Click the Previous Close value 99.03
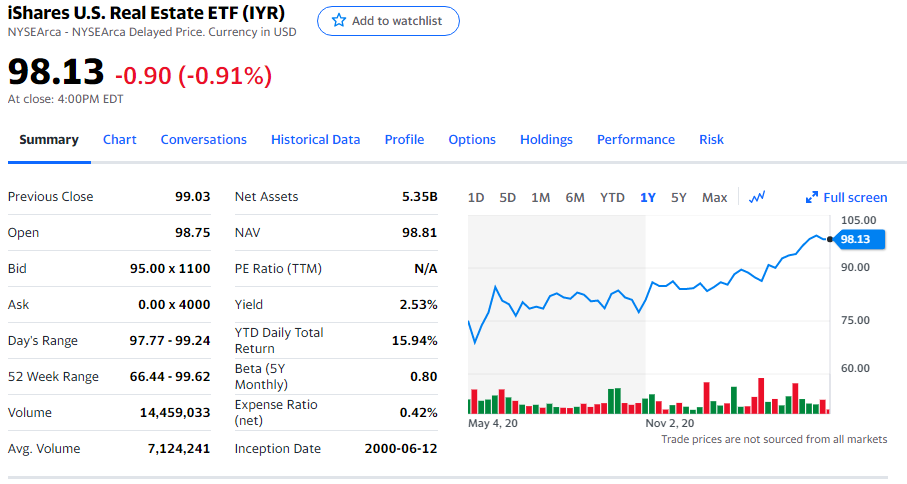907x484 pixels. pos(193,197)
